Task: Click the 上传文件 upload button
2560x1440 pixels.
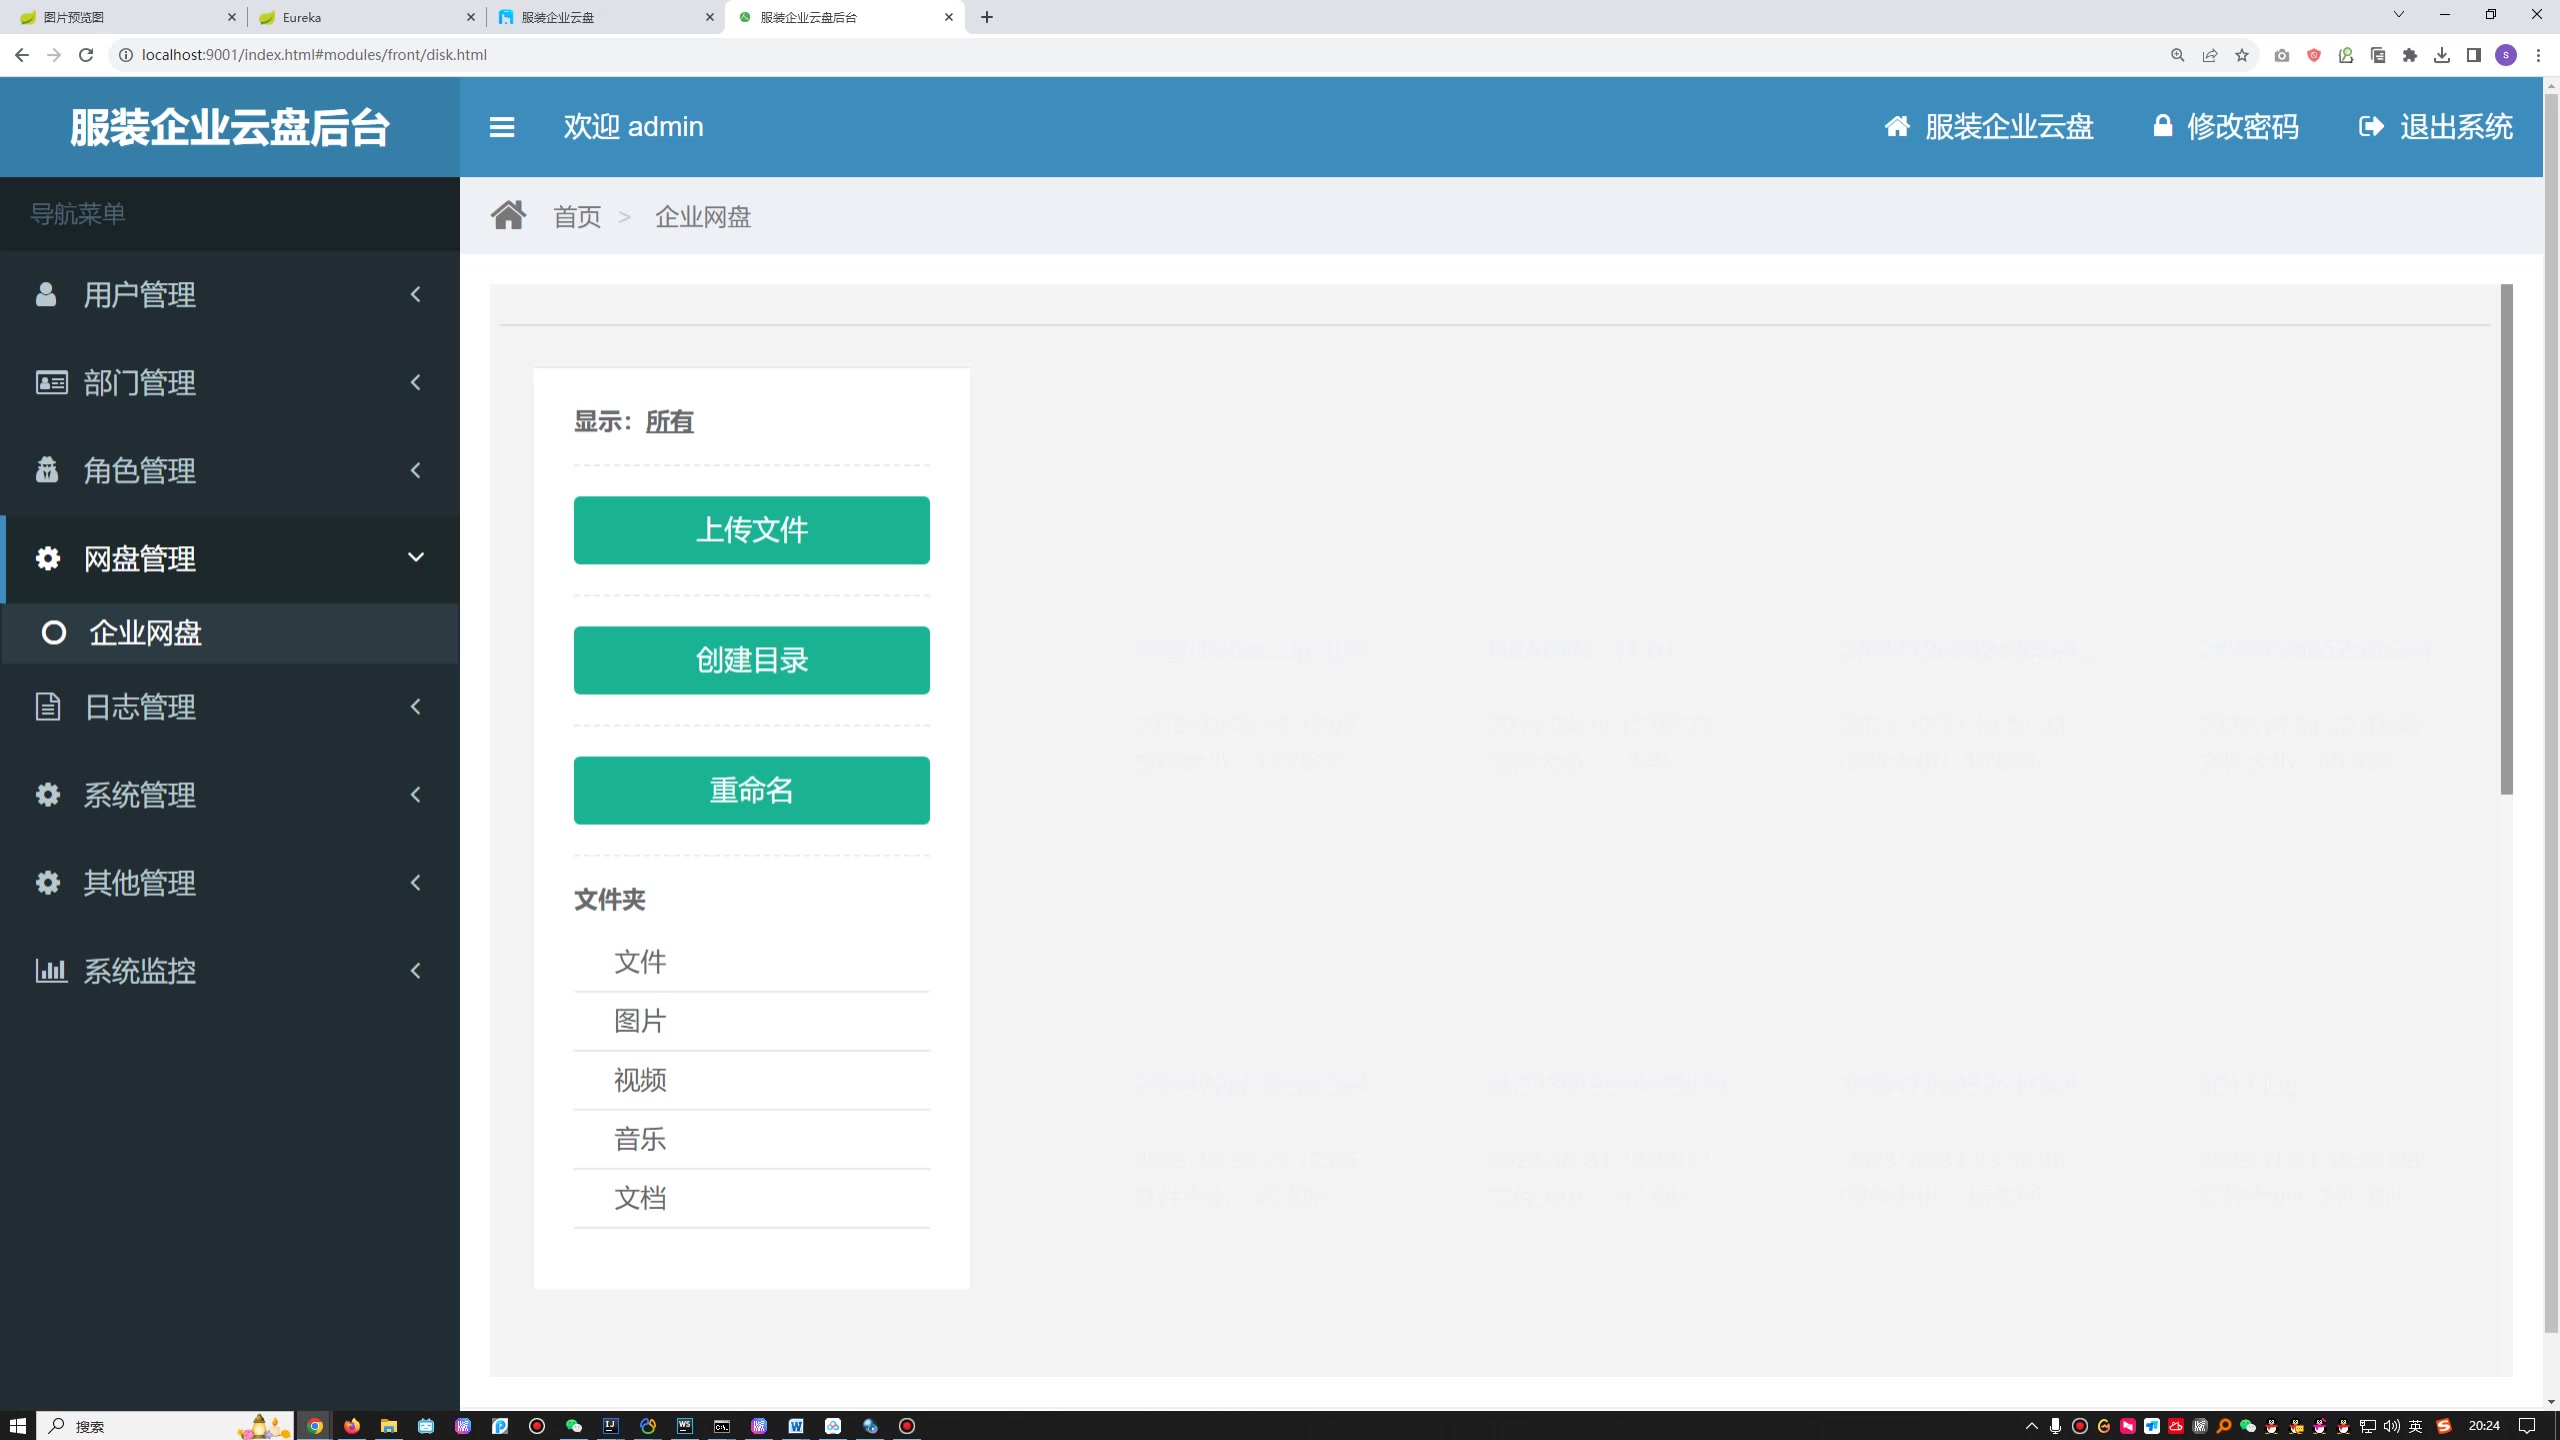Action: point(751,529)
